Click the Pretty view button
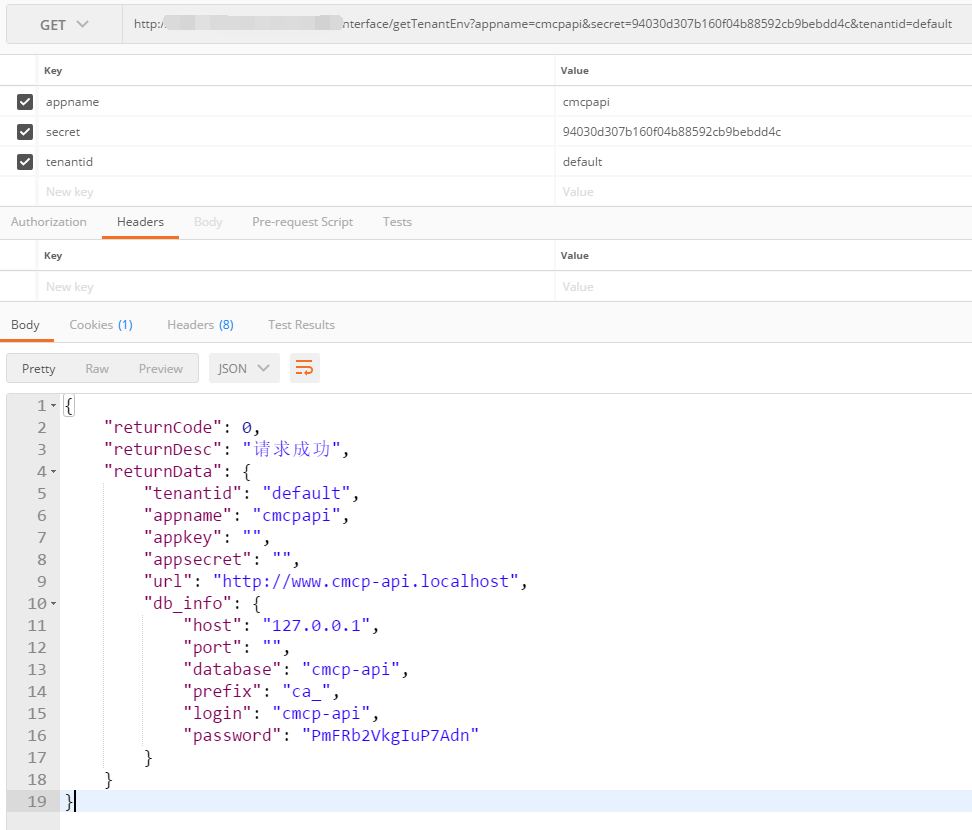Image resolution: width=972 pixels, height=830 pixels. click(39, 369)
